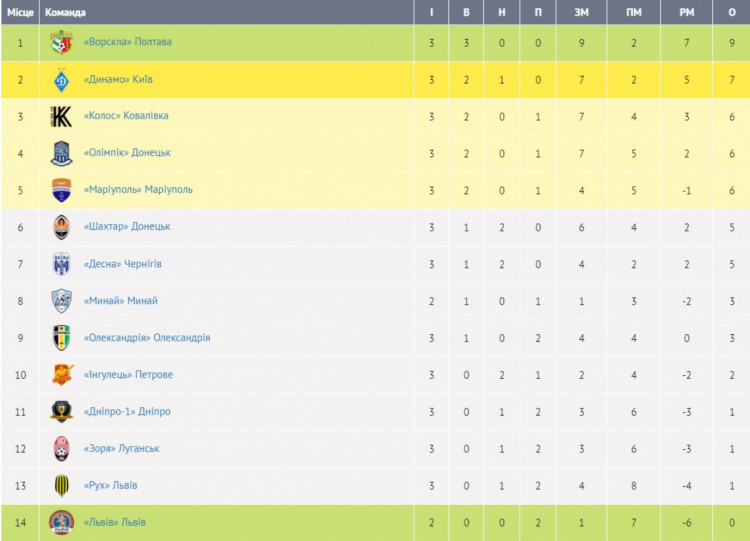Click the Desna Chernihiv crest
Viewport: 750px width, 541px height.
click(61, 264)
